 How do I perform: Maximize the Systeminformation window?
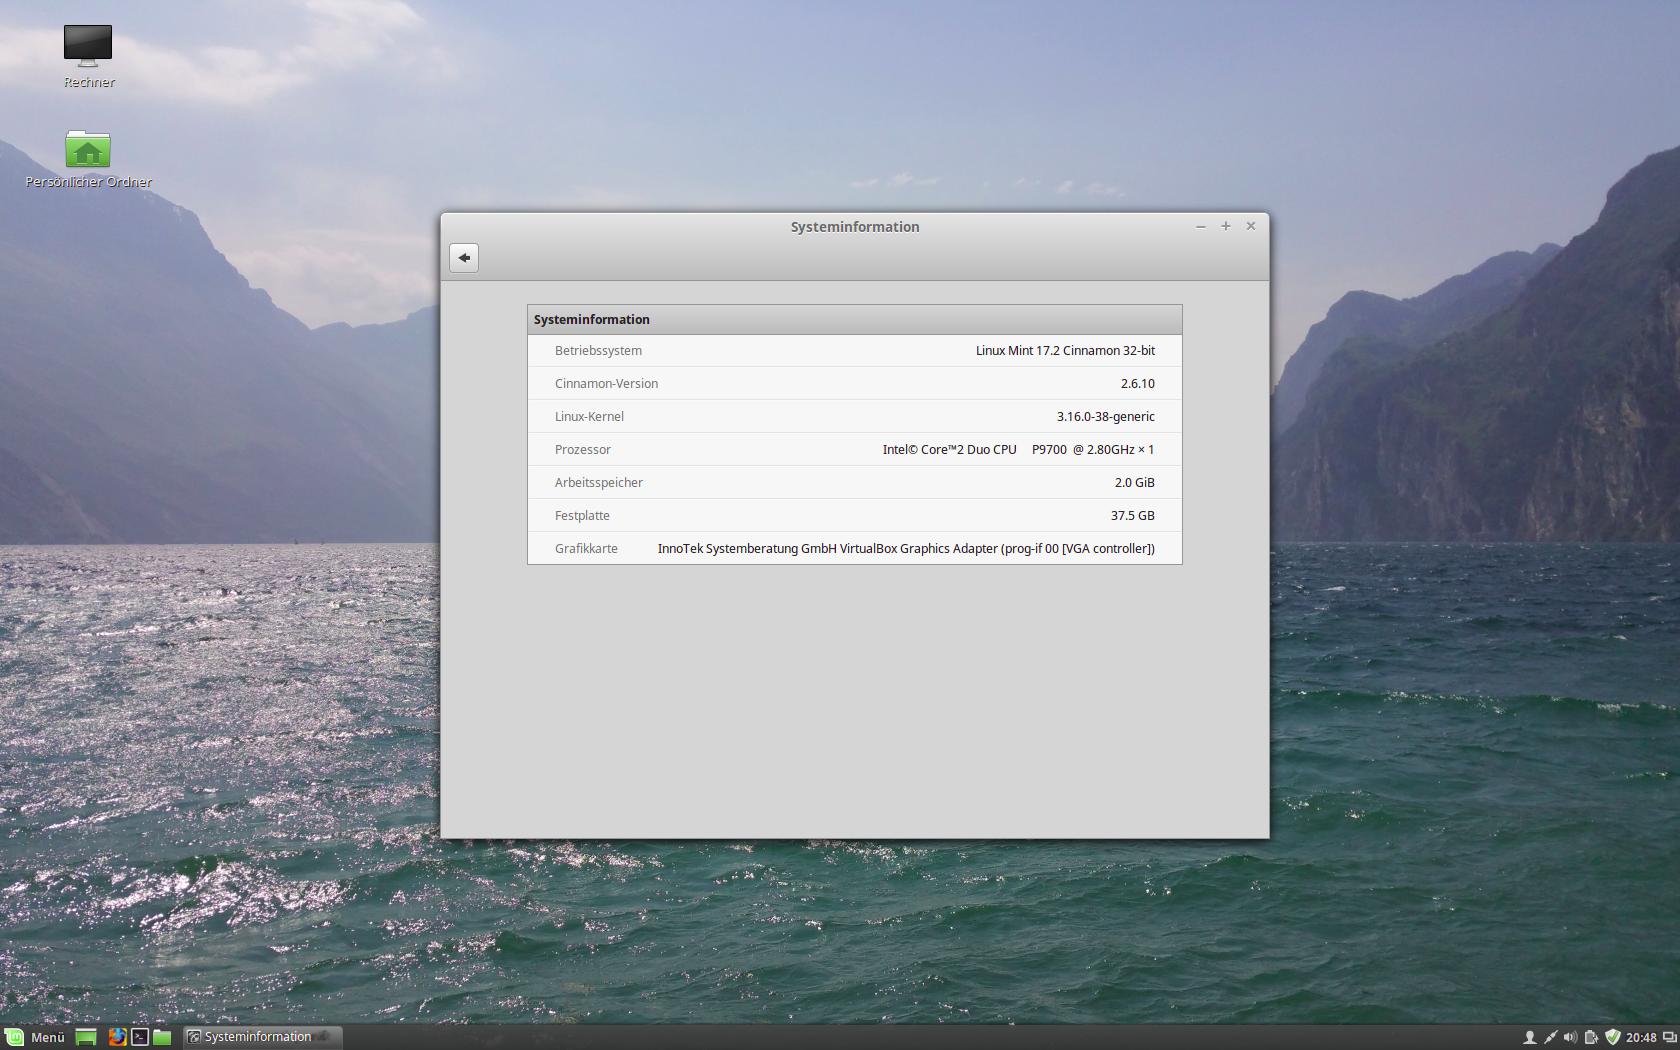pyautogui.click(x=1225, y=226)
